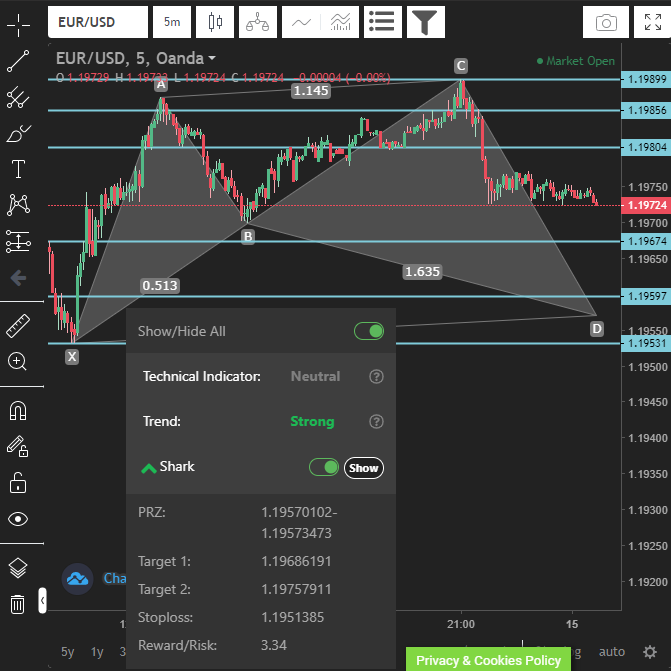The image size is (671, 671).
Task: Toggle lock all drawing tools
Action: point(18,483)
